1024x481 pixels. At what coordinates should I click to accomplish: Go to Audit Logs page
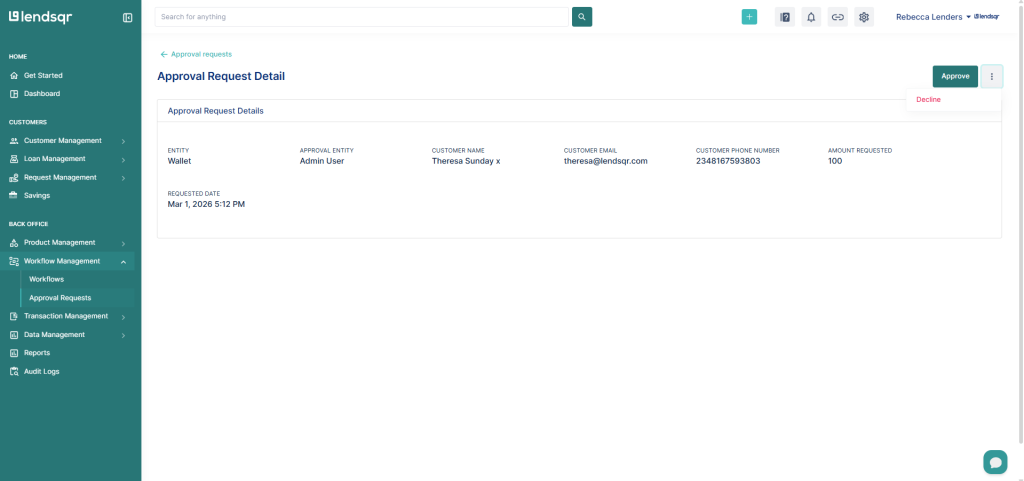coord(41,371)
